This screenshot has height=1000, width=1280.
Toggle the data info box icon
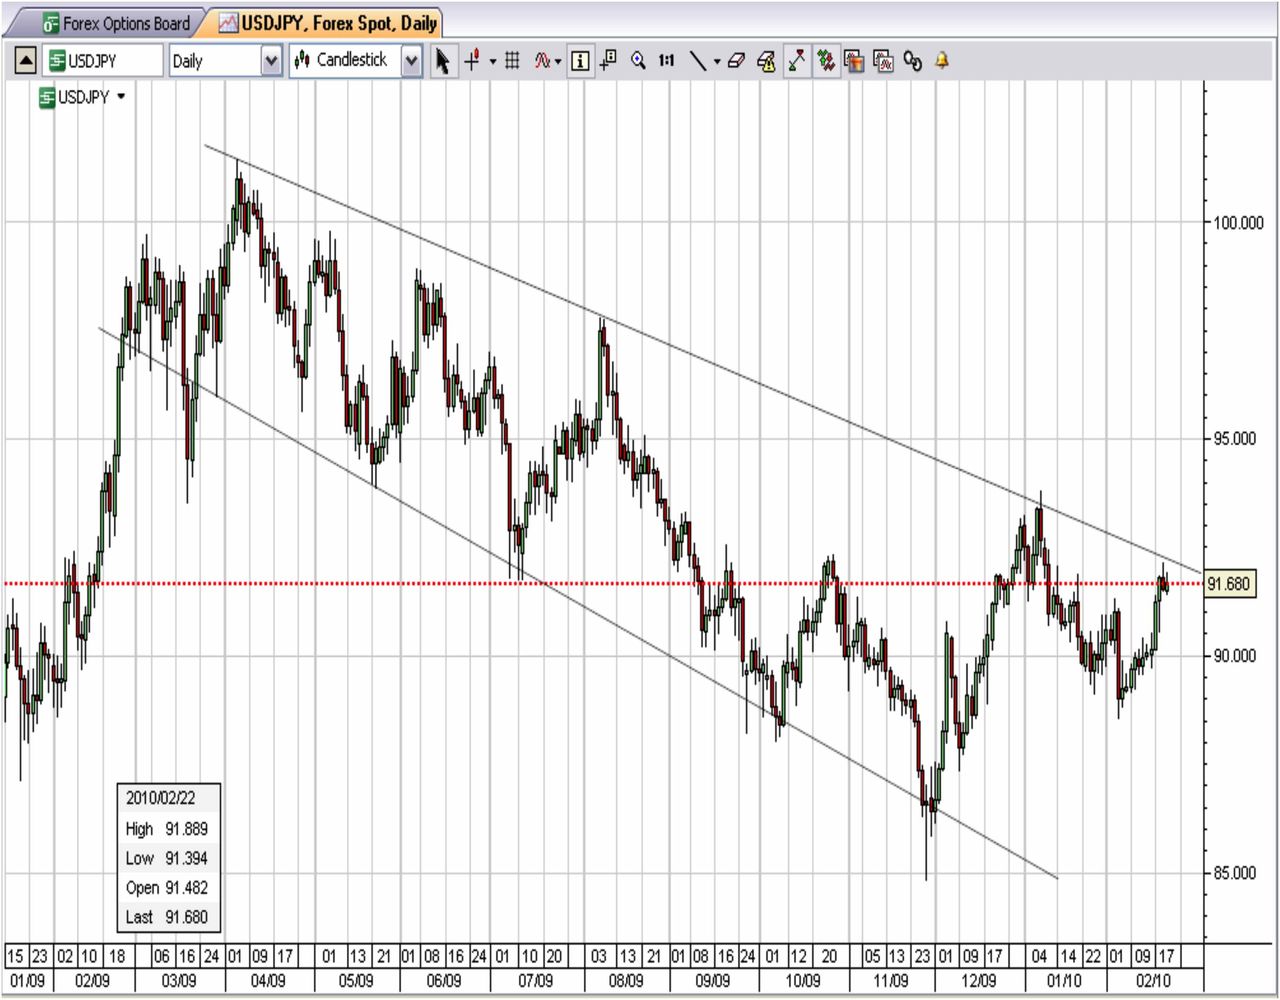580,61
